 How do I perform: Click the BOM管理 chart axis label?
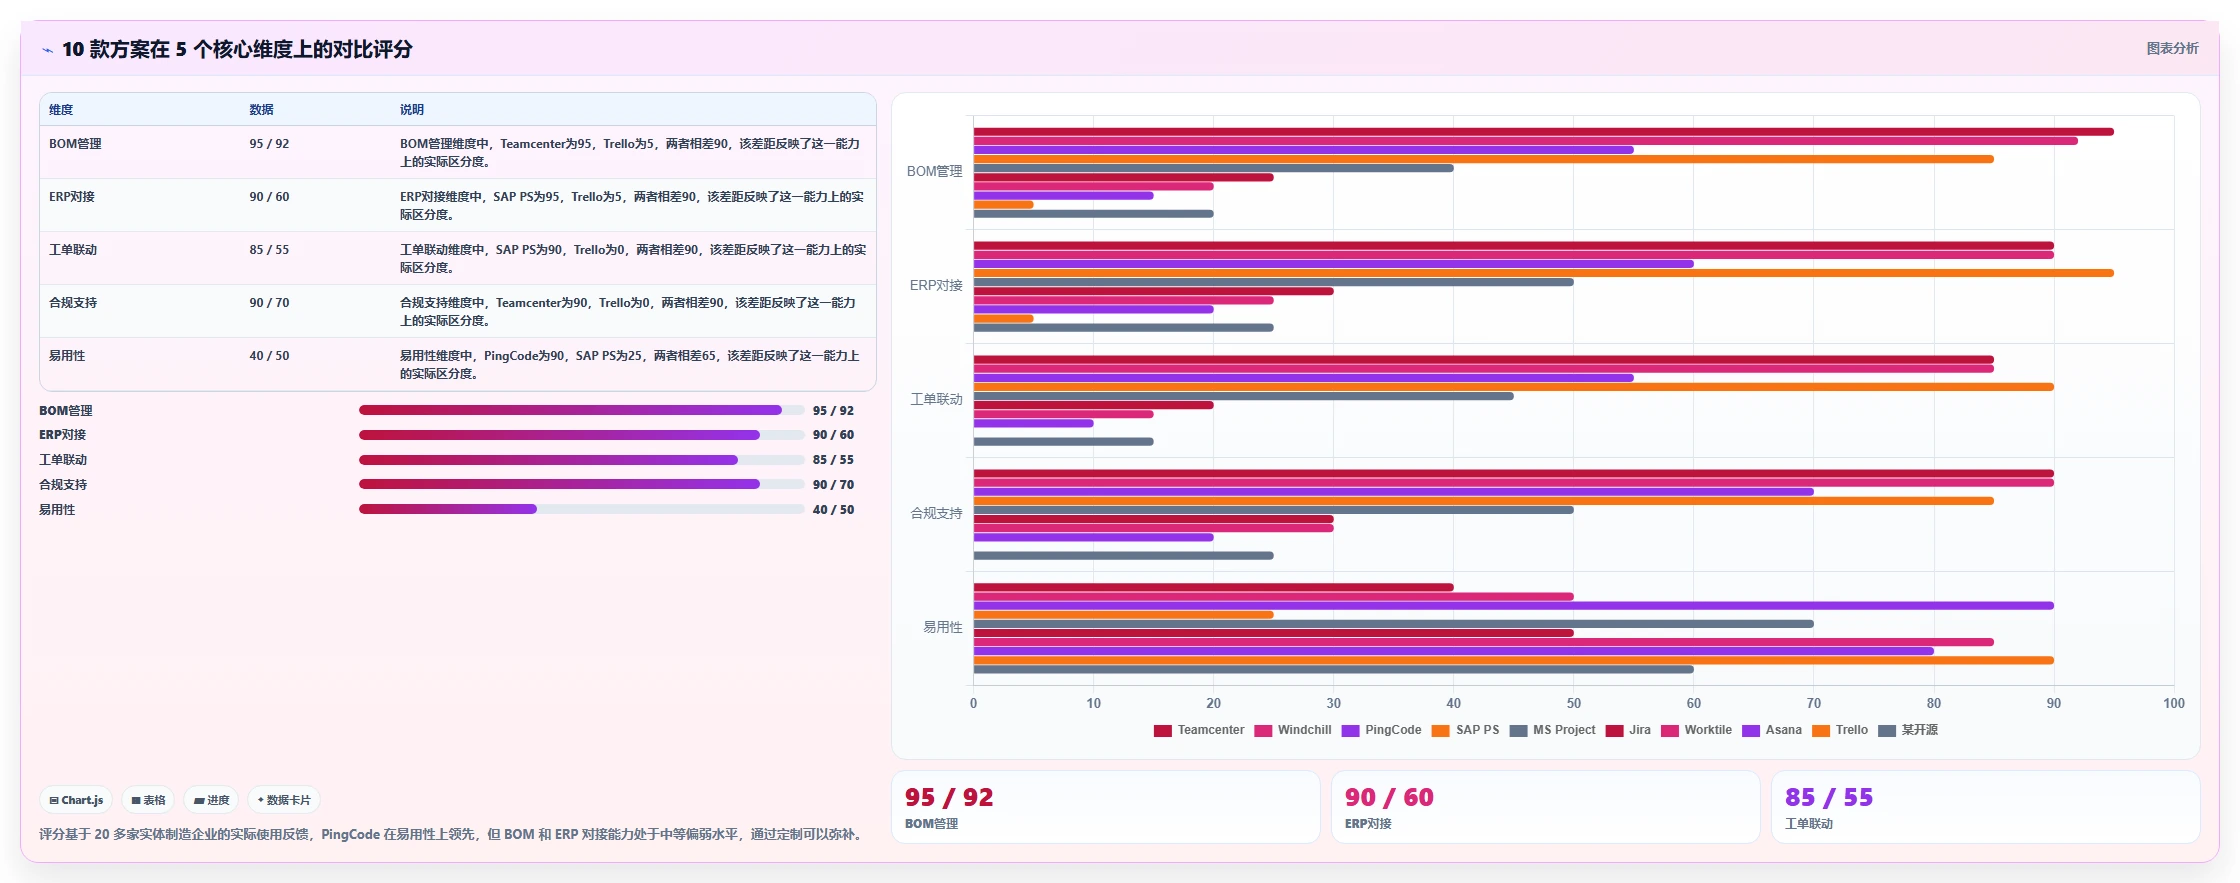934,172
